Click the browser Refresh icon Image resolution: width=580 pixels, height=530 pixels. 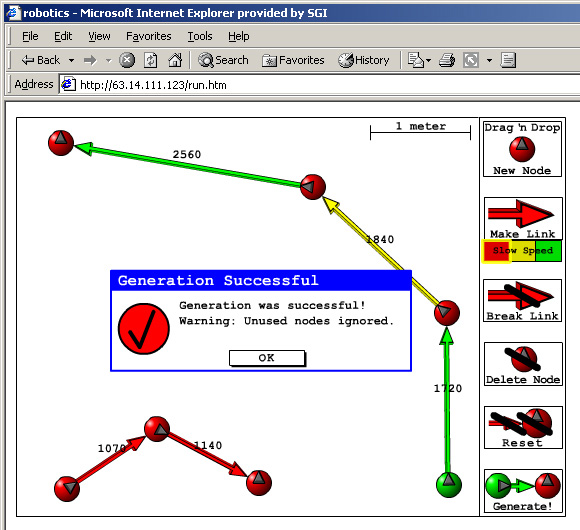click(151, 60)
